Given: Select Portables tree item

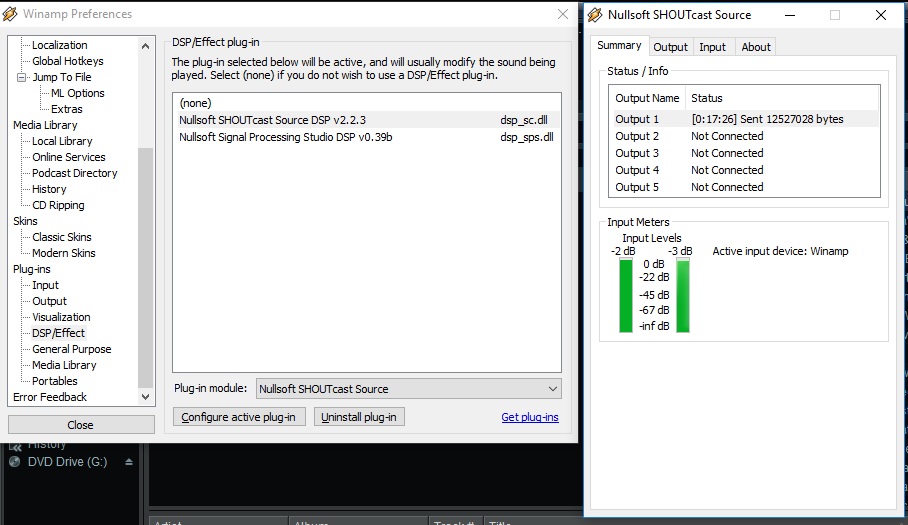Looking at the screenshot, I should pos(55,381).
